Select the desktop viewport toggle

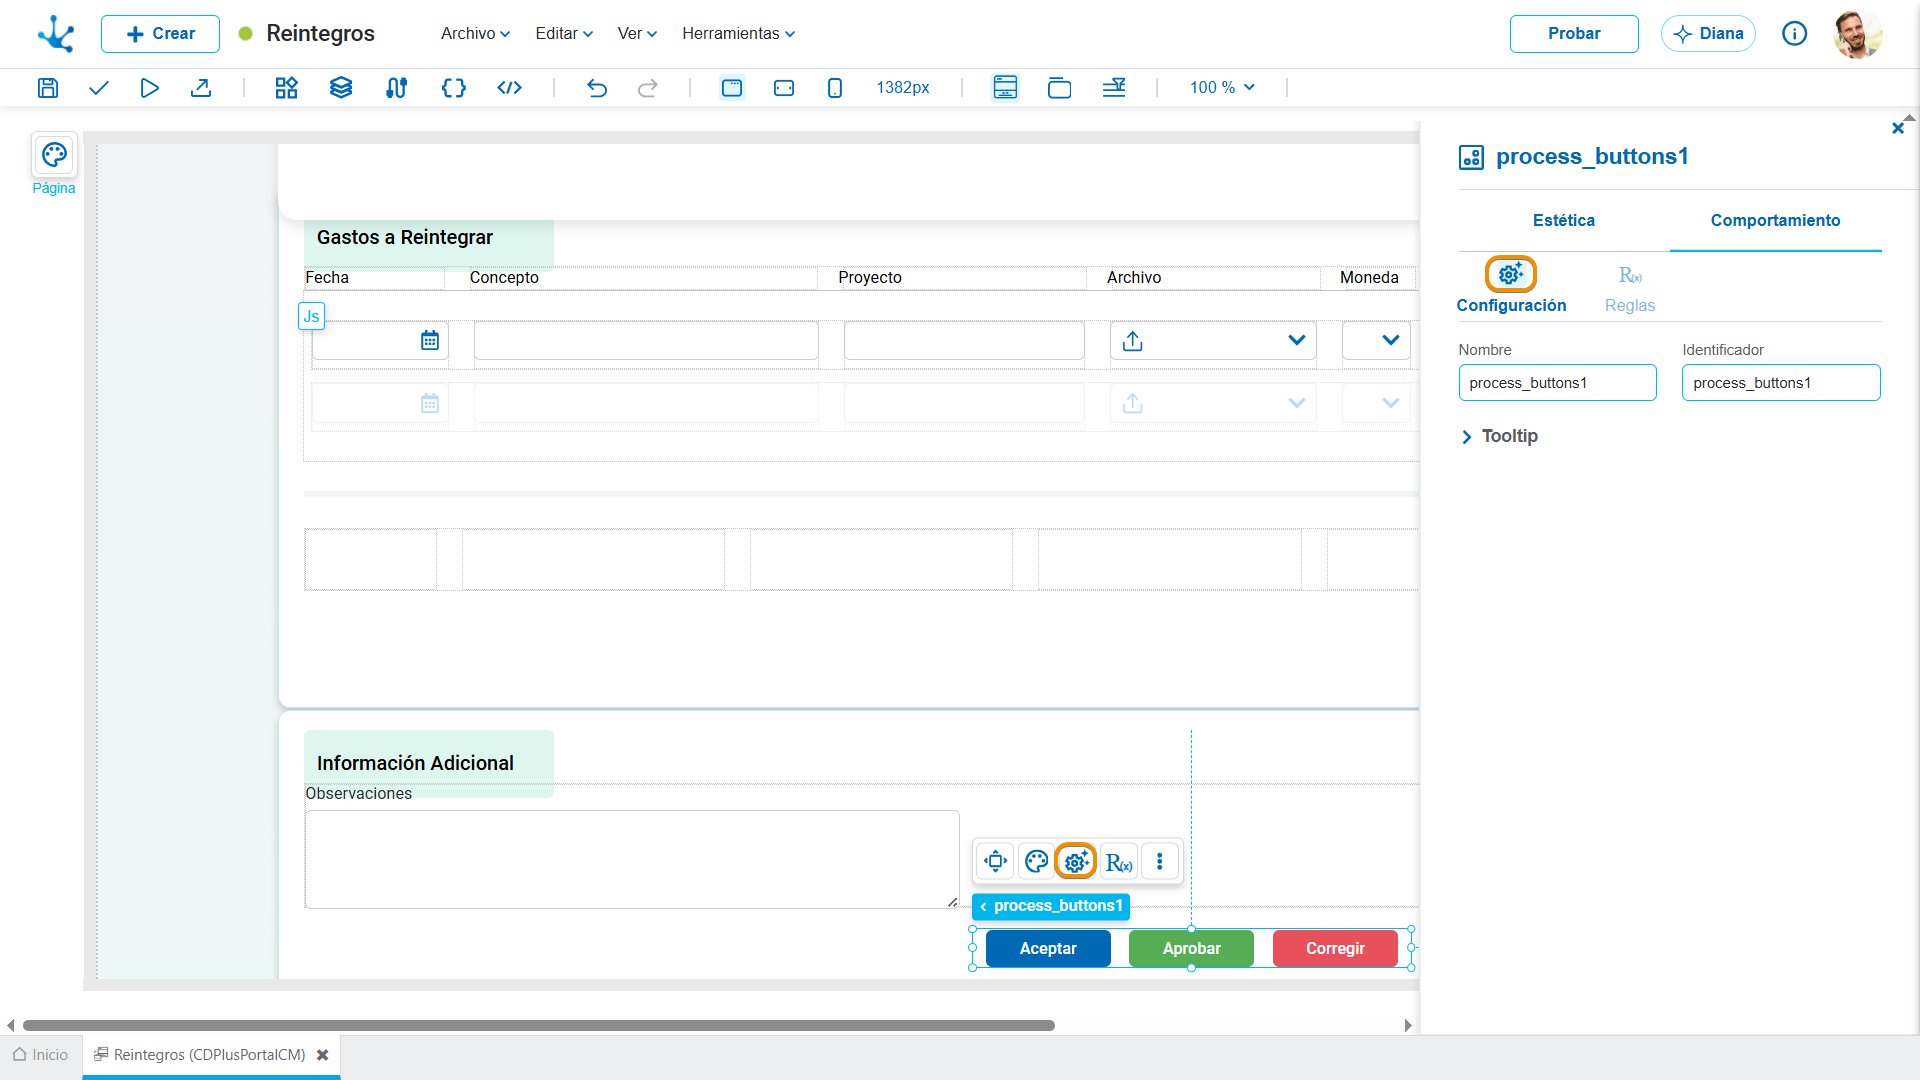coord(732,88)
